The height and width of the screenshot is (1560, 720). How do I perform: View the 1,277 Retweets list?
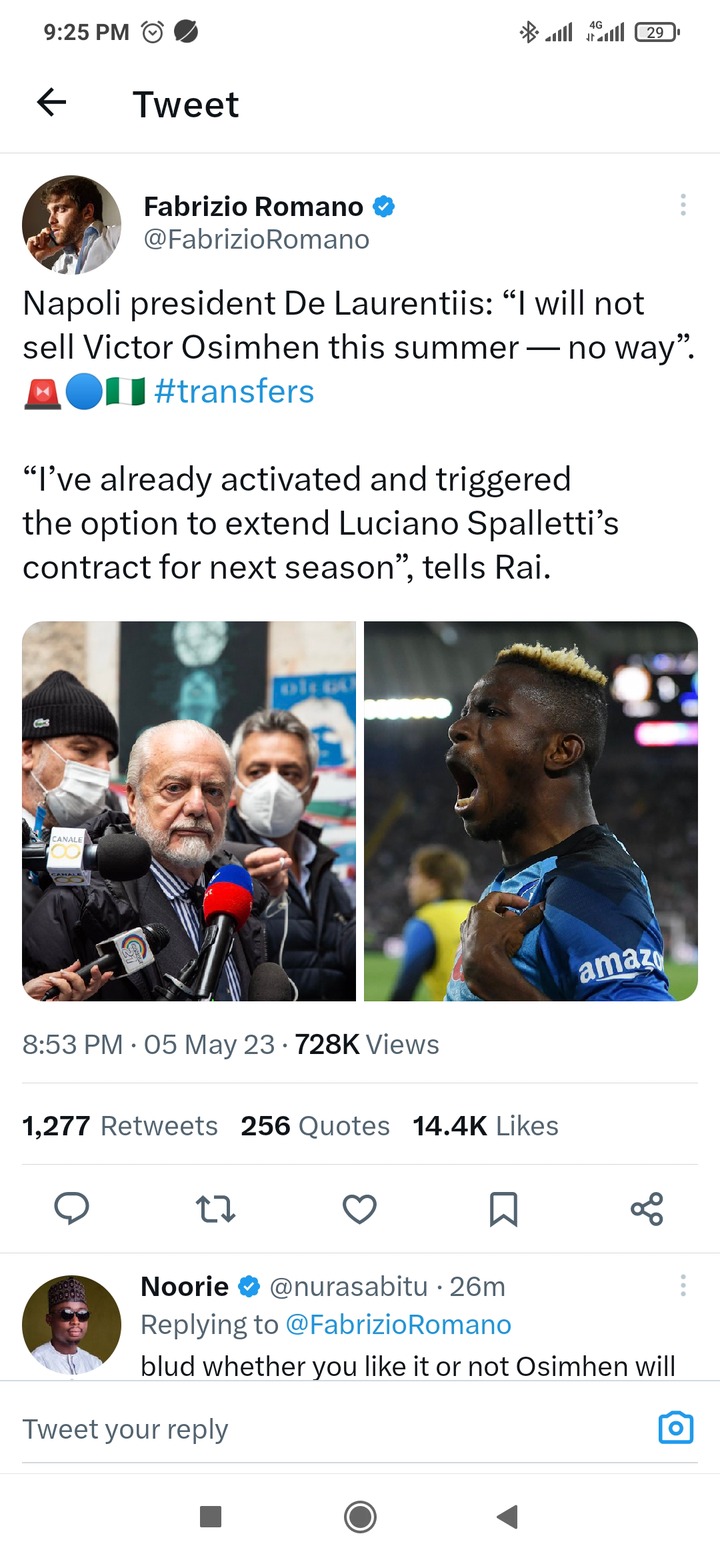click(x=120, y=1126)
